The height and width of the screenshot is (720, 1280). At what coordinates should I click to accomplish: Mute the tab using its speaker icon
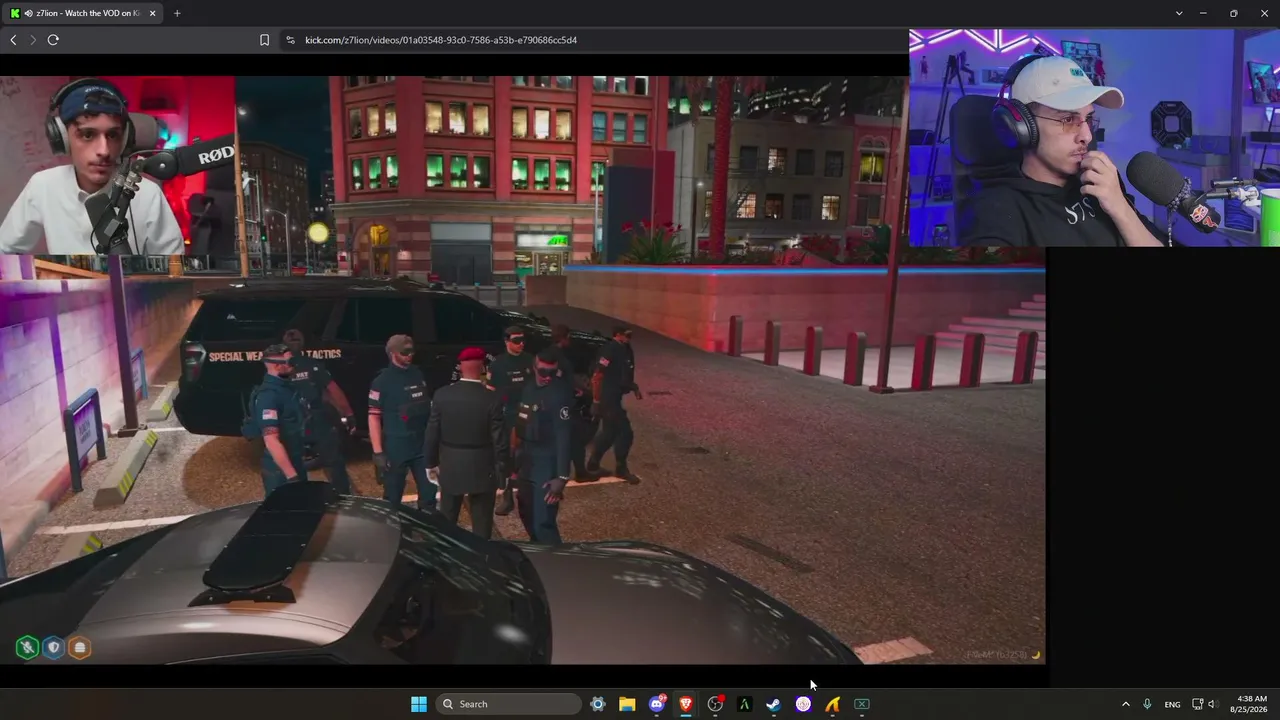click(28, 13)
